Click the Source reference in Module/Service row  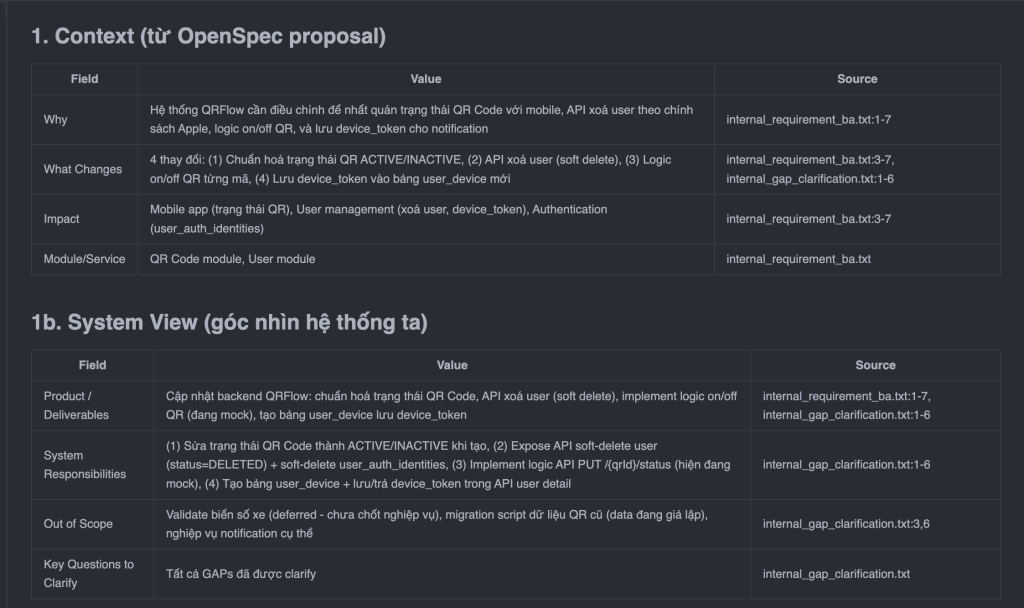(798, 259)
